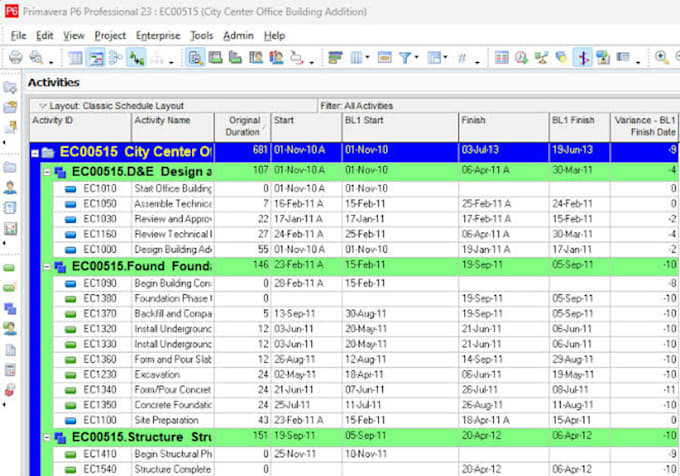Open the Tools menu
The width and height of the screenshot is (680, 476).
[x=202, y=36]
